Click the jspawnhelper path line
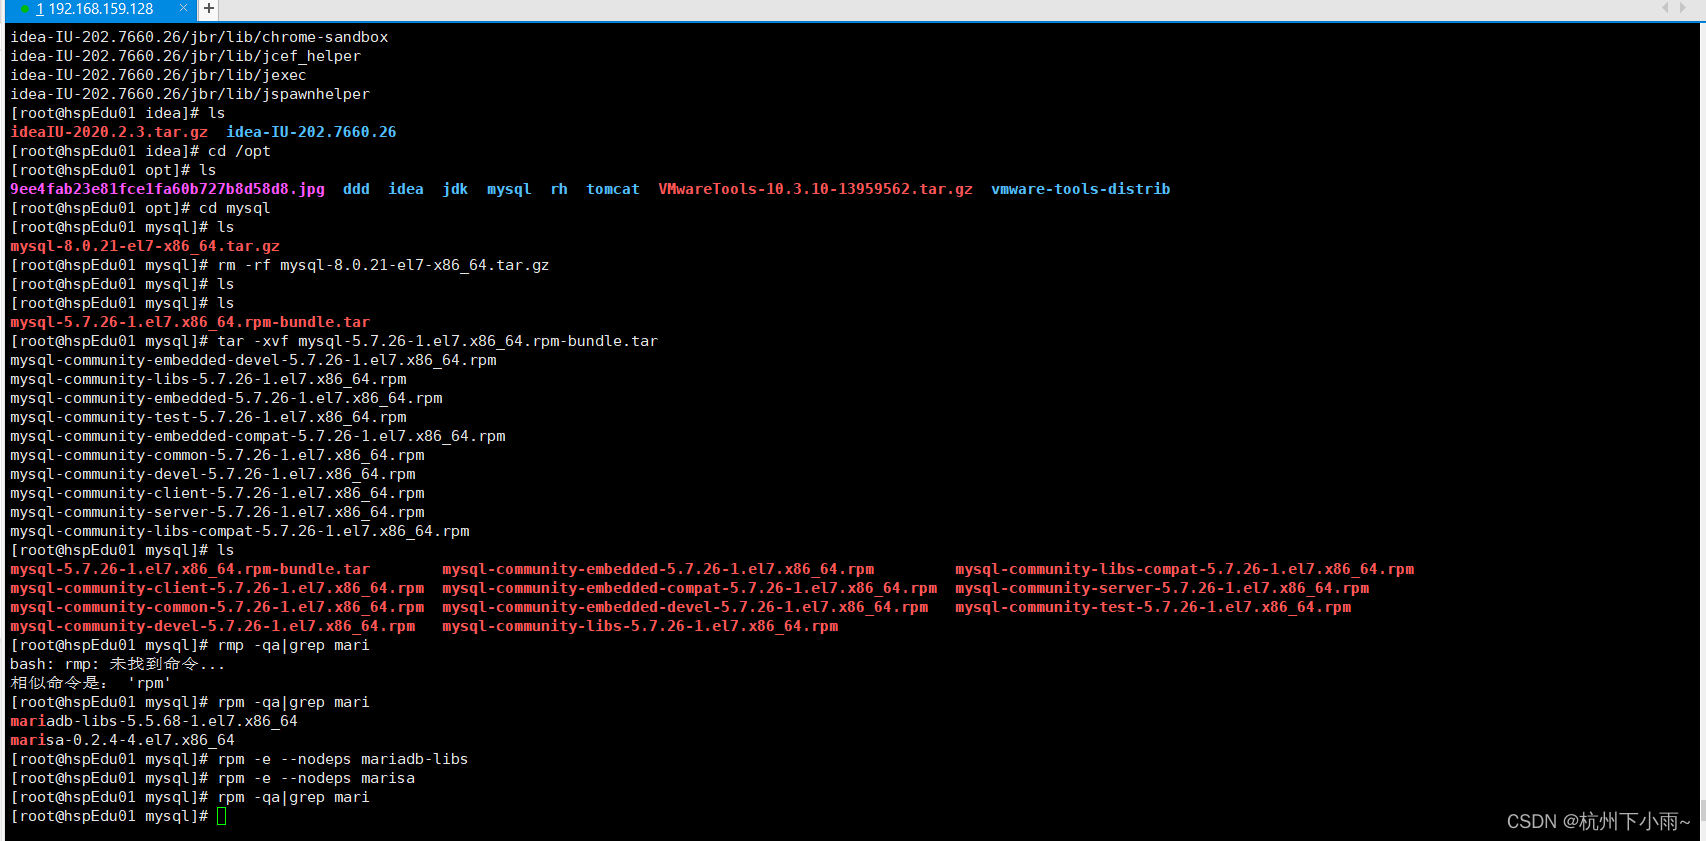The image size is (1706, 841). click(190, 94)
